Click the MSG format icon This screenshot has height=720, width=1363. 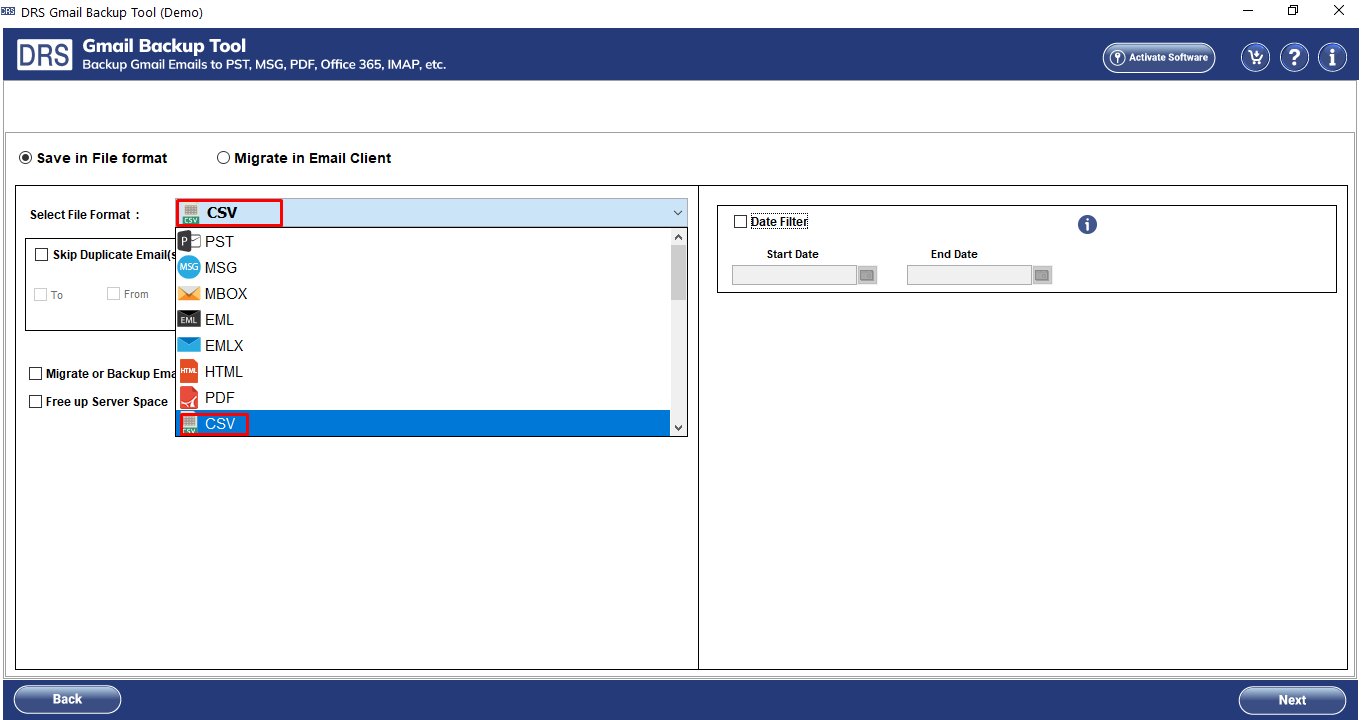tap(189, 267)
